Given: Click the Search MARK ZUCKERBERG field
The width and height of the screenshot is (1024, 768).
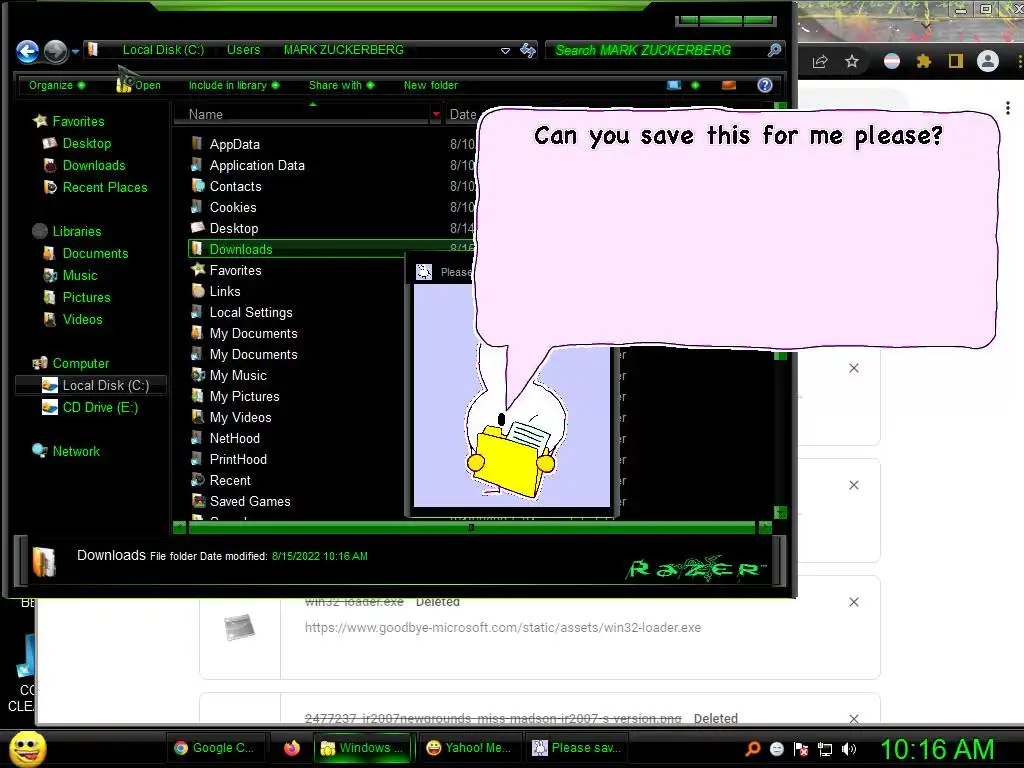Looking at the screenshot, I should pos(656,50).
